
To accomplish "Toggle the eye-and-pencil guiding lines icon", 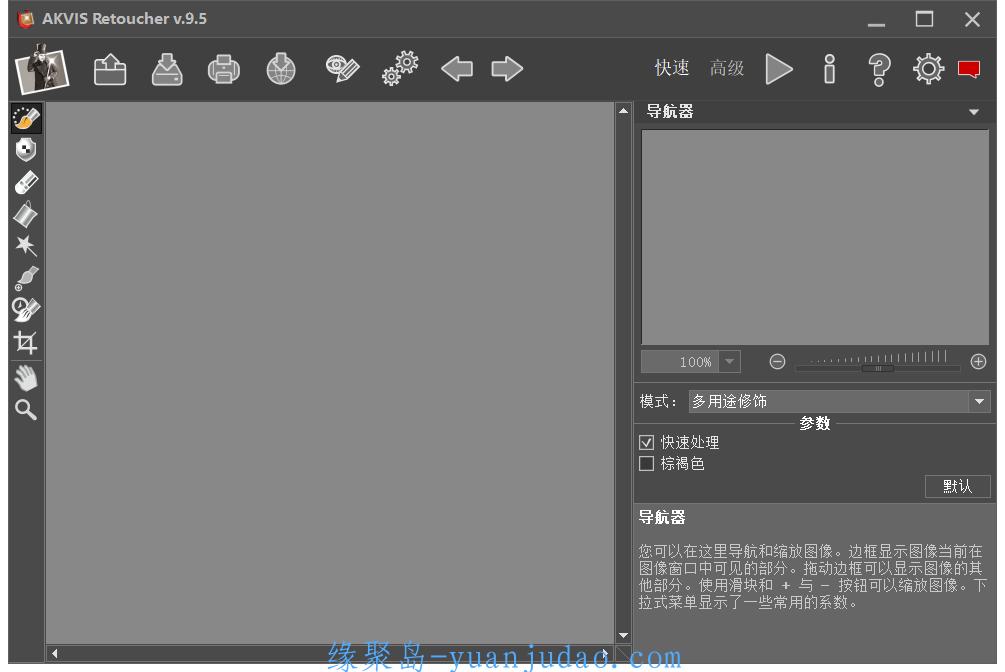I will [x=342, y=69].
